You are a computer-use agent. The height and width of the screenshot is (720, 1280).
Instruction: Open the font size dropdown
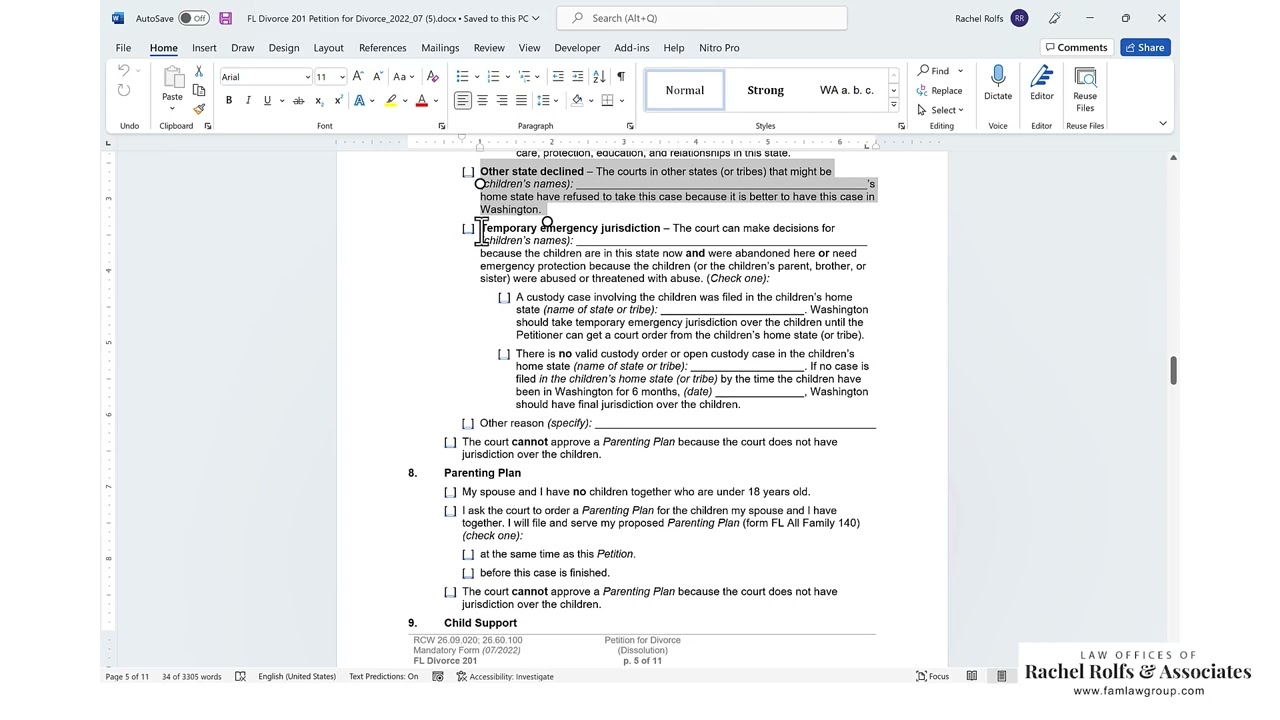pos(341,77)
